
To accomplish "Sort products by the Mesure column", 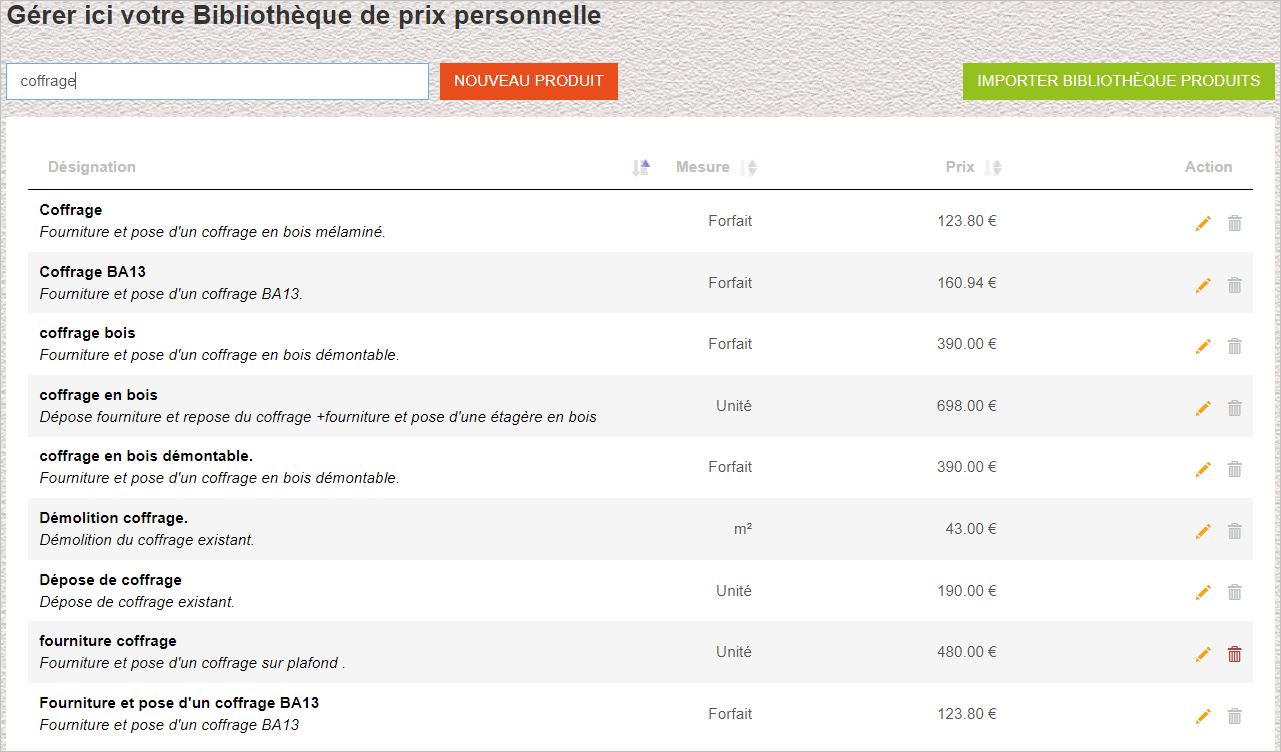I will click(748, 167).
